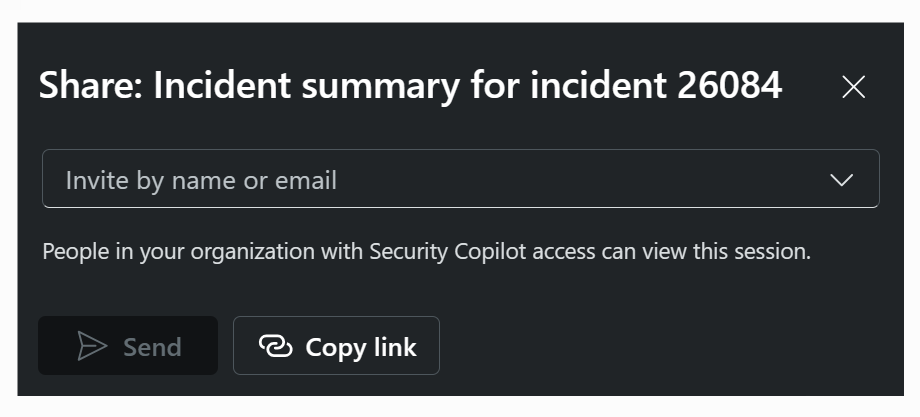Click the chain link icon

tap(276, 346)
